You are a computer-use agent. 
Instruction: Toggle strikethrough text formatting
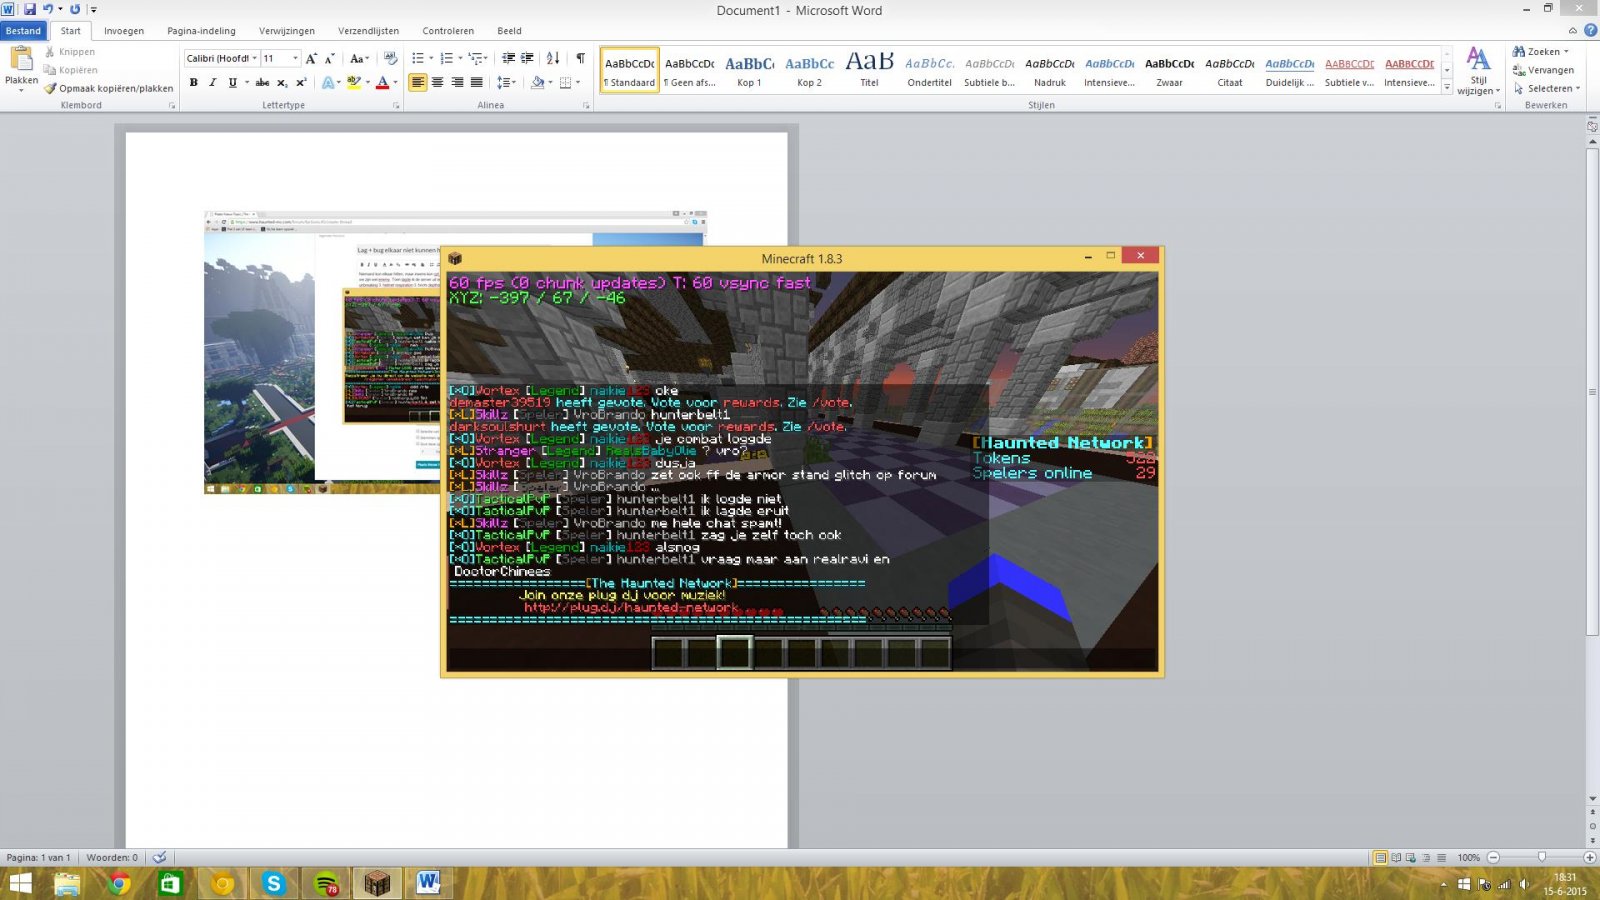tap(262, 82)
